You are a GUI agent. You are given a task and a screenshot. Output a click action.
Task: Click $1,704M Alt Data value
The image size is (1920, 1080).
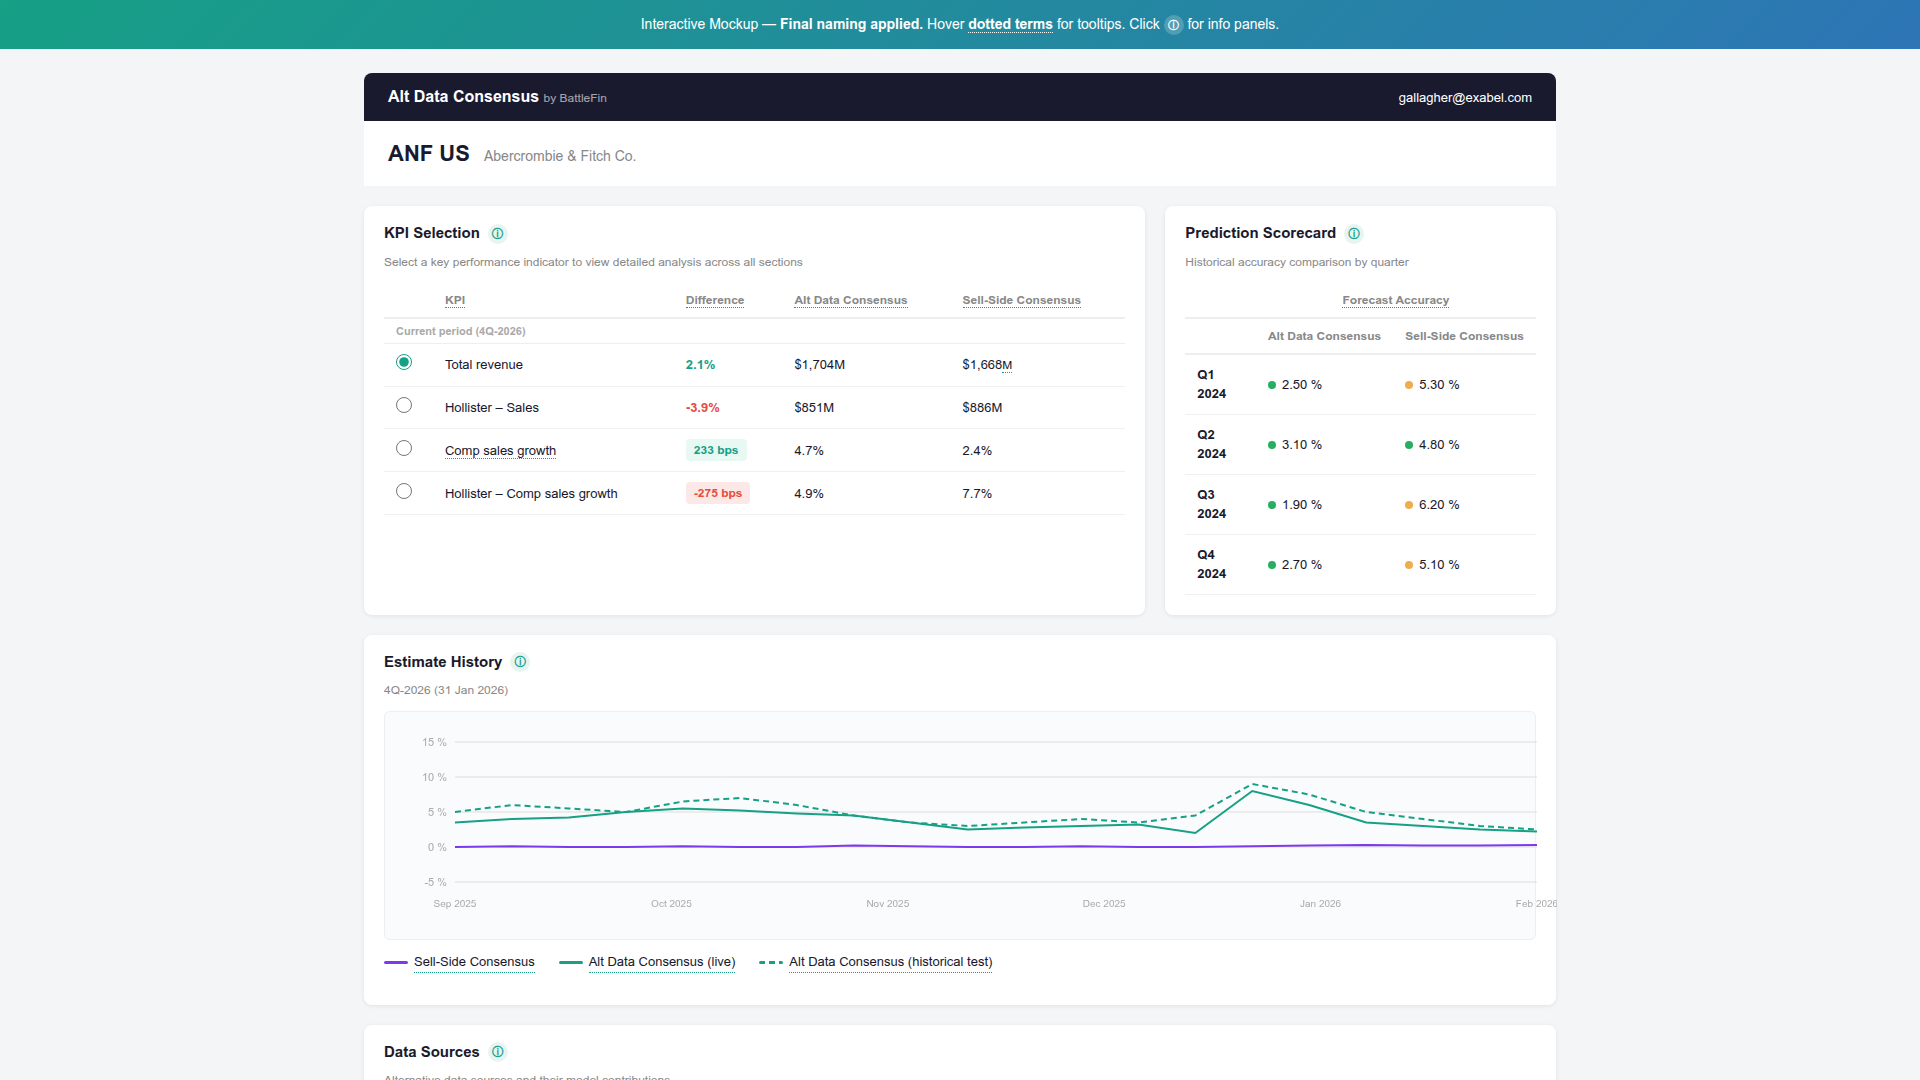[819, 365]
